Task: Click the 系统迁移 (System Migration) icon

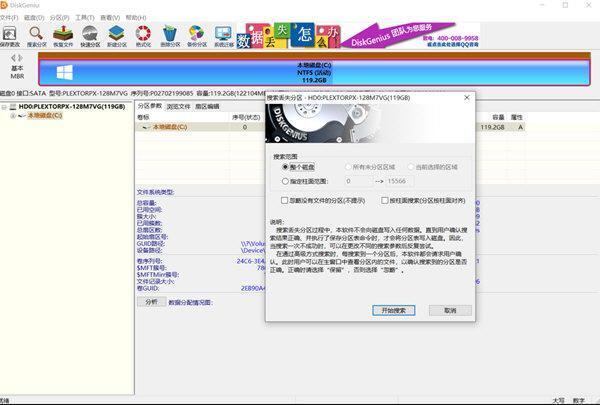Action: coord(224,38)
